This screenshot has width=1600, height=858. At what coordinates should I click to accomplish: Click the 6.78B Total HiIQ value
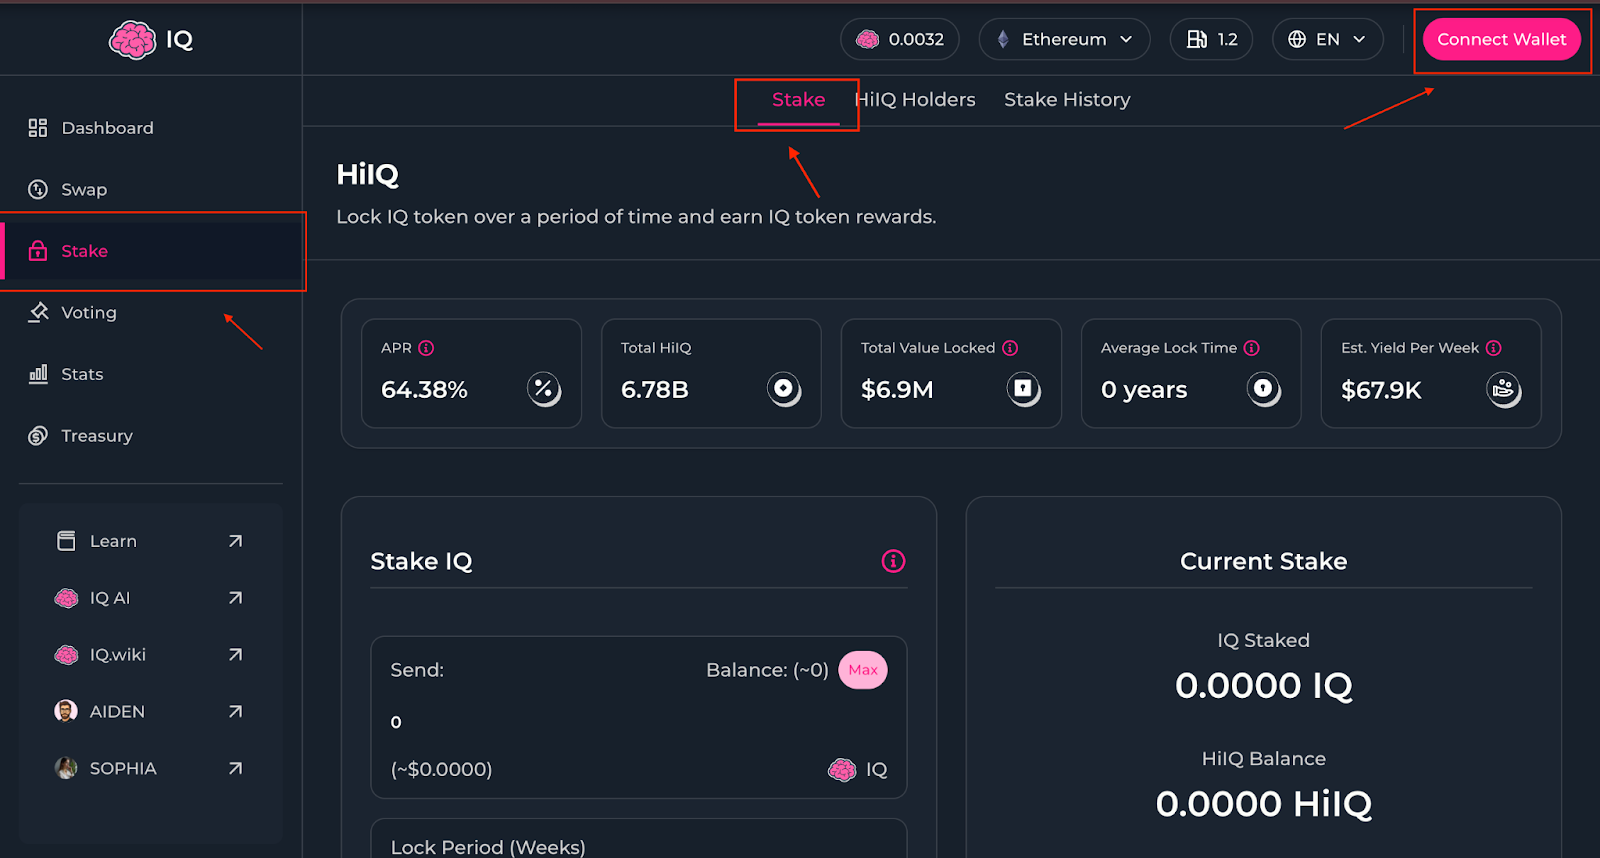coord(655,390)
